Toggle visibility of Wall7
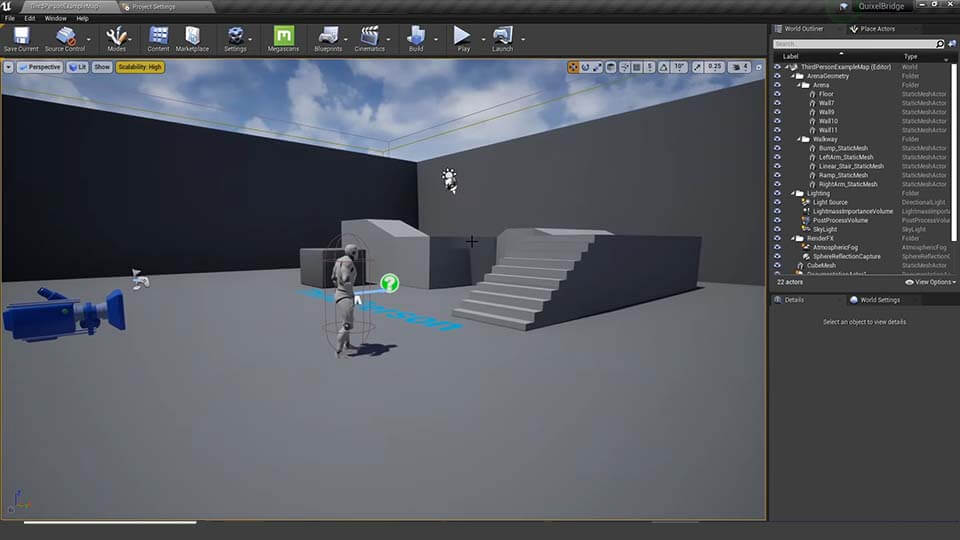This screenshot has height=540, width=960. coord(777,103)
